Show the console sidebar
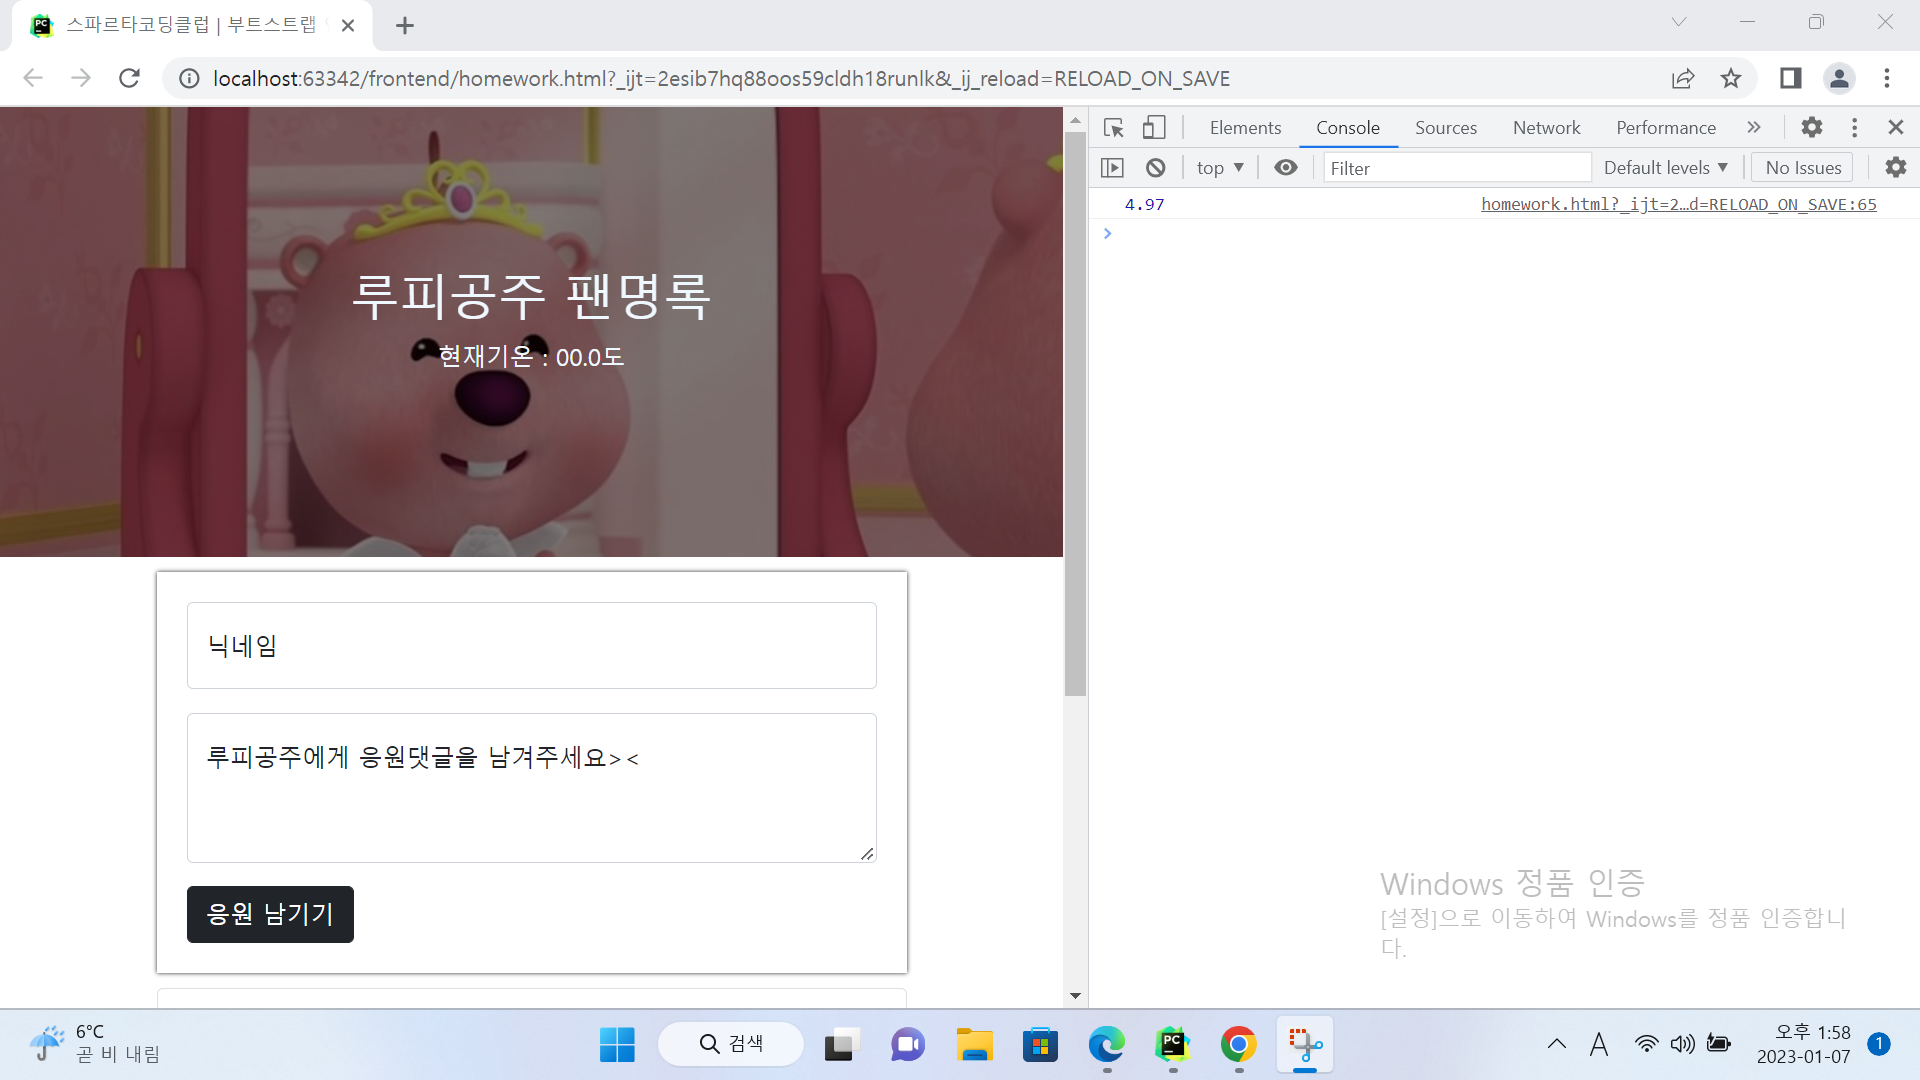 (1112, 168)
